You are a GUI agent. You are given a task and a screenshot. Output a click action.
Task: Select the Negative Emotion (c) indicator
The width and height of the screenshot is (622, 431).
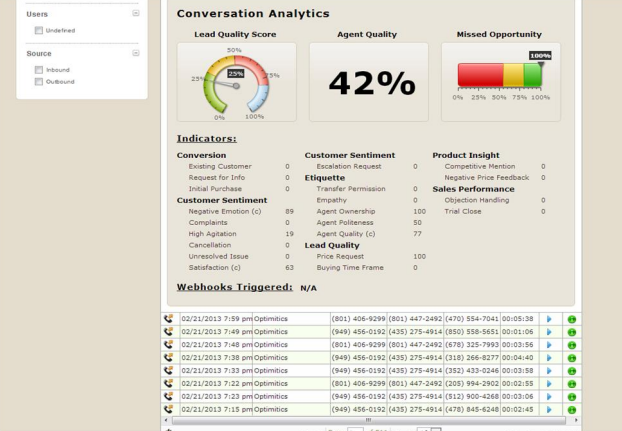(225, 212)
